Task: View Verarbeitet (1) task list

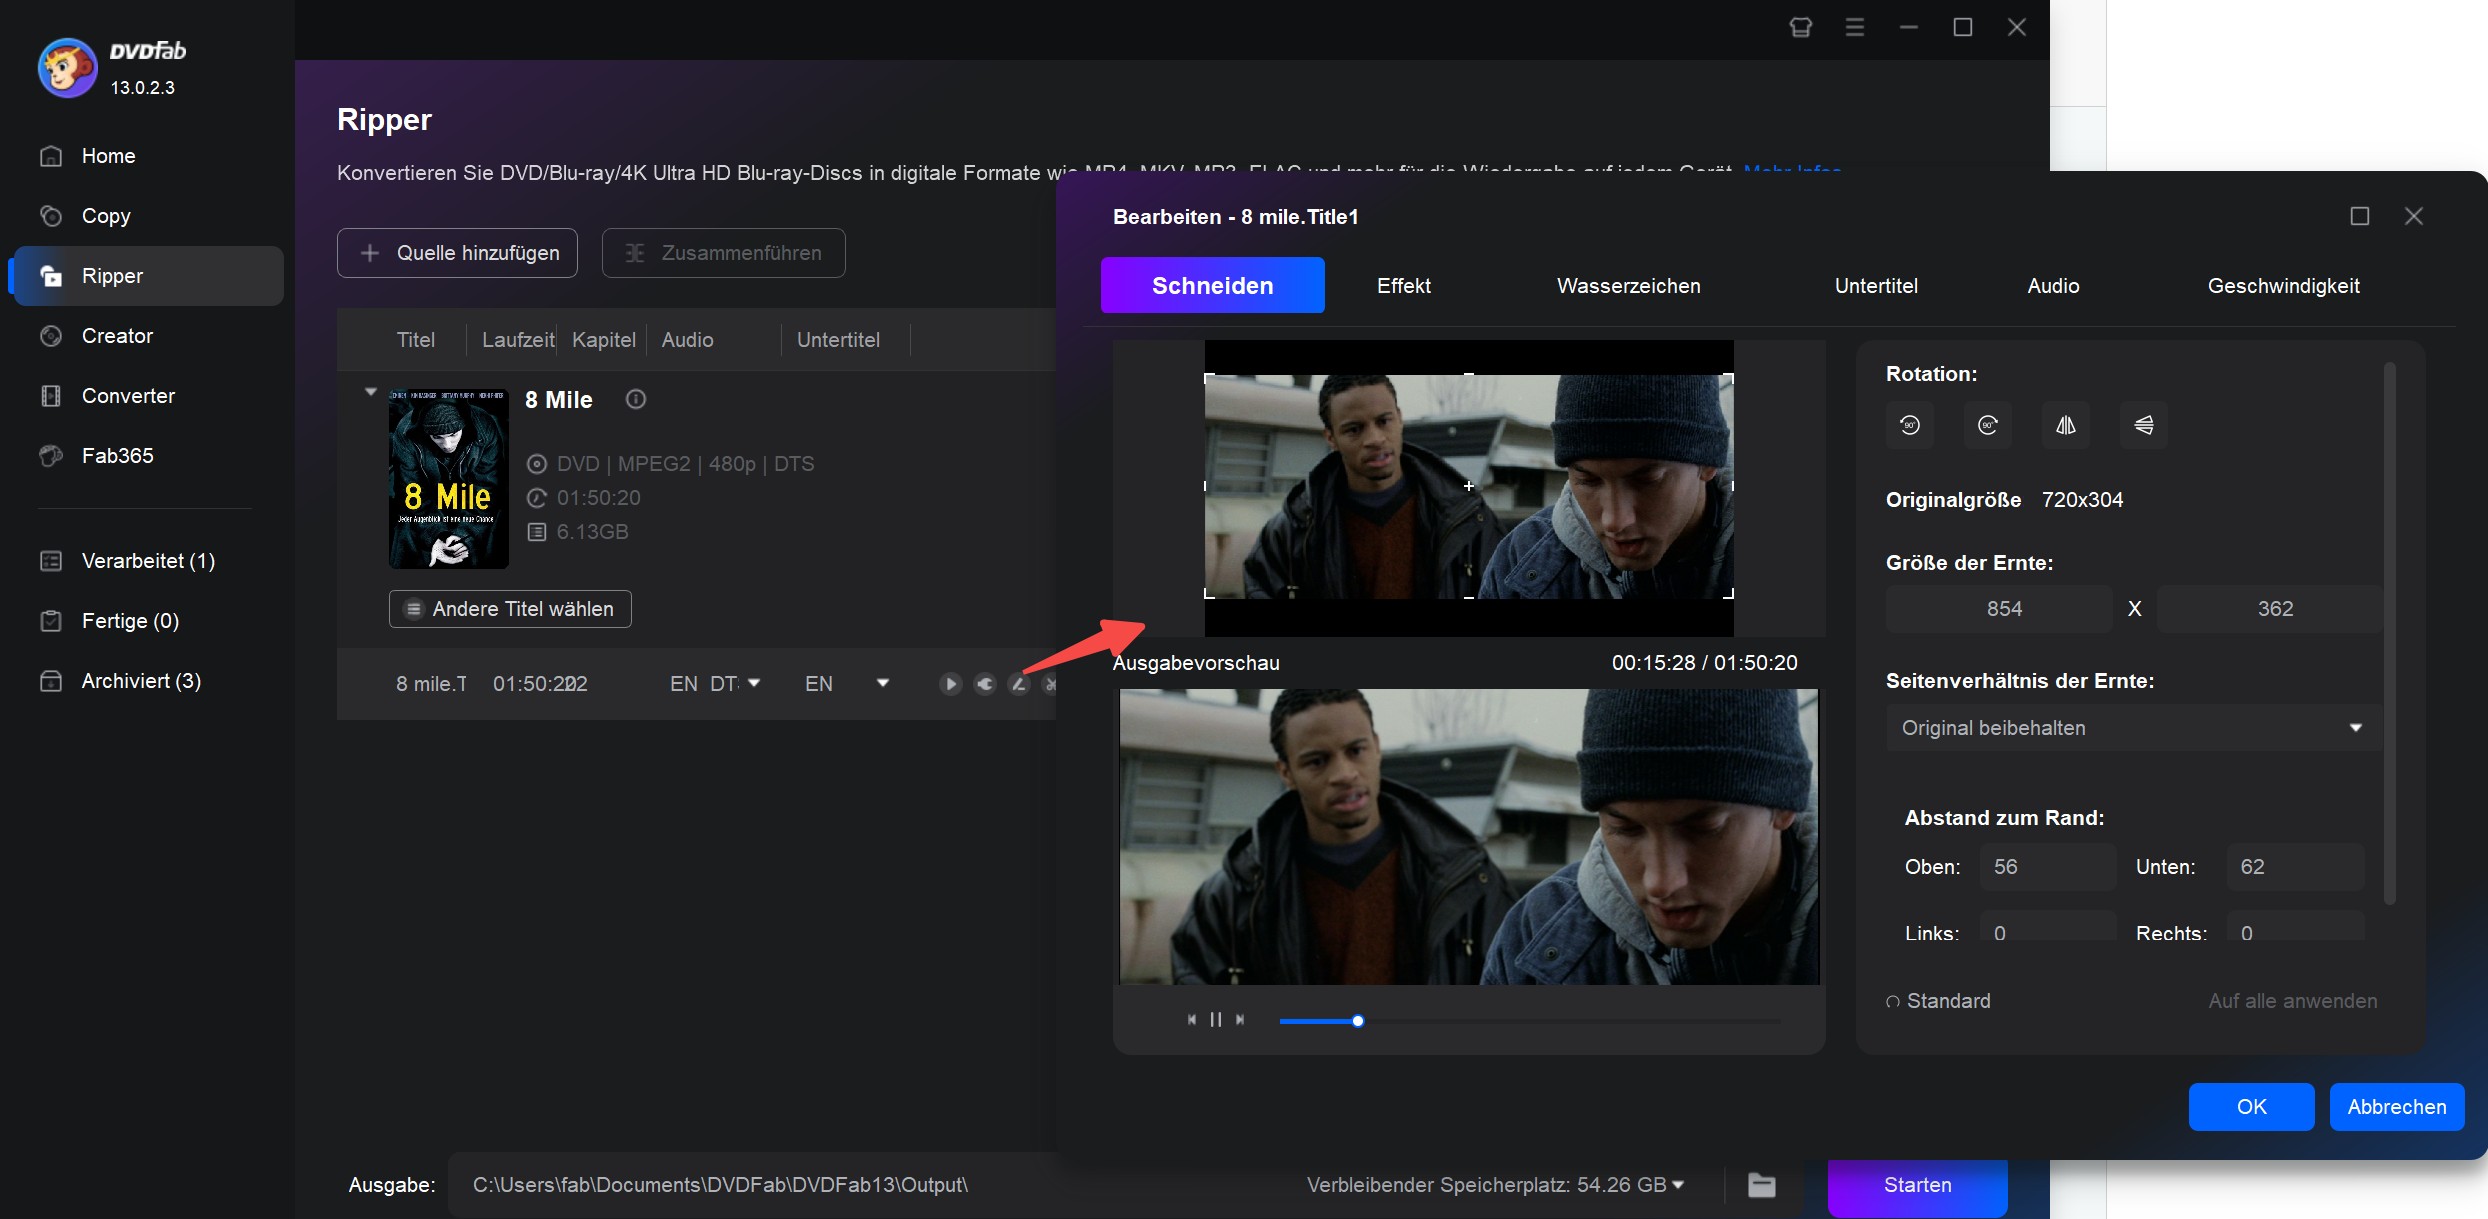Action: point(147,561)
